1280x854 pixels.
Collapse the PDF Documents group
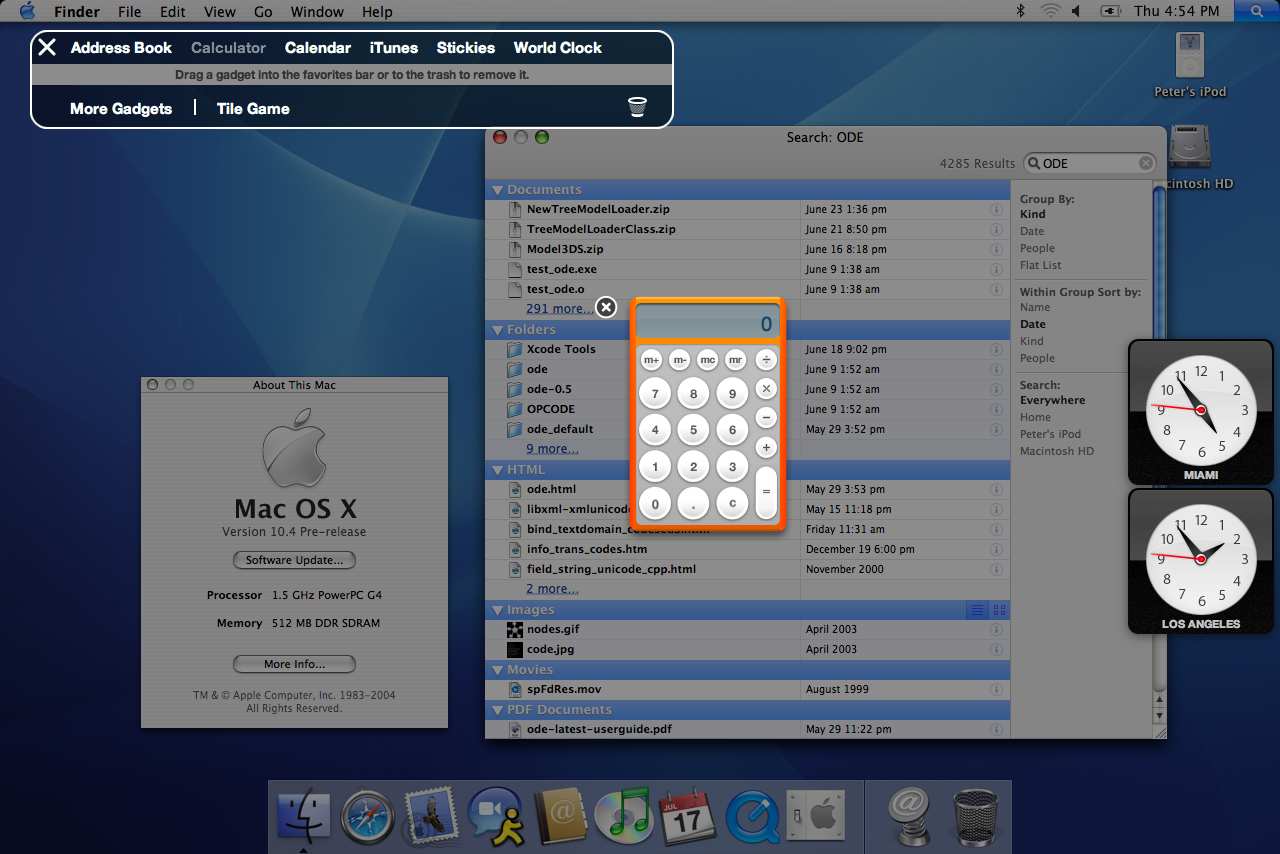497,710
